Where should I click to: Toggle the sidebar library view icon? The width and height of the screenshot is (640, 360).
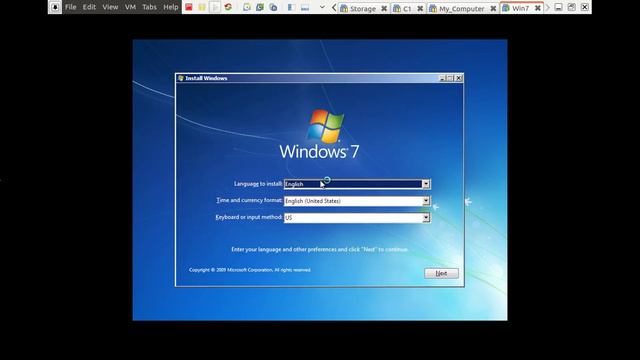click(291, 7)
